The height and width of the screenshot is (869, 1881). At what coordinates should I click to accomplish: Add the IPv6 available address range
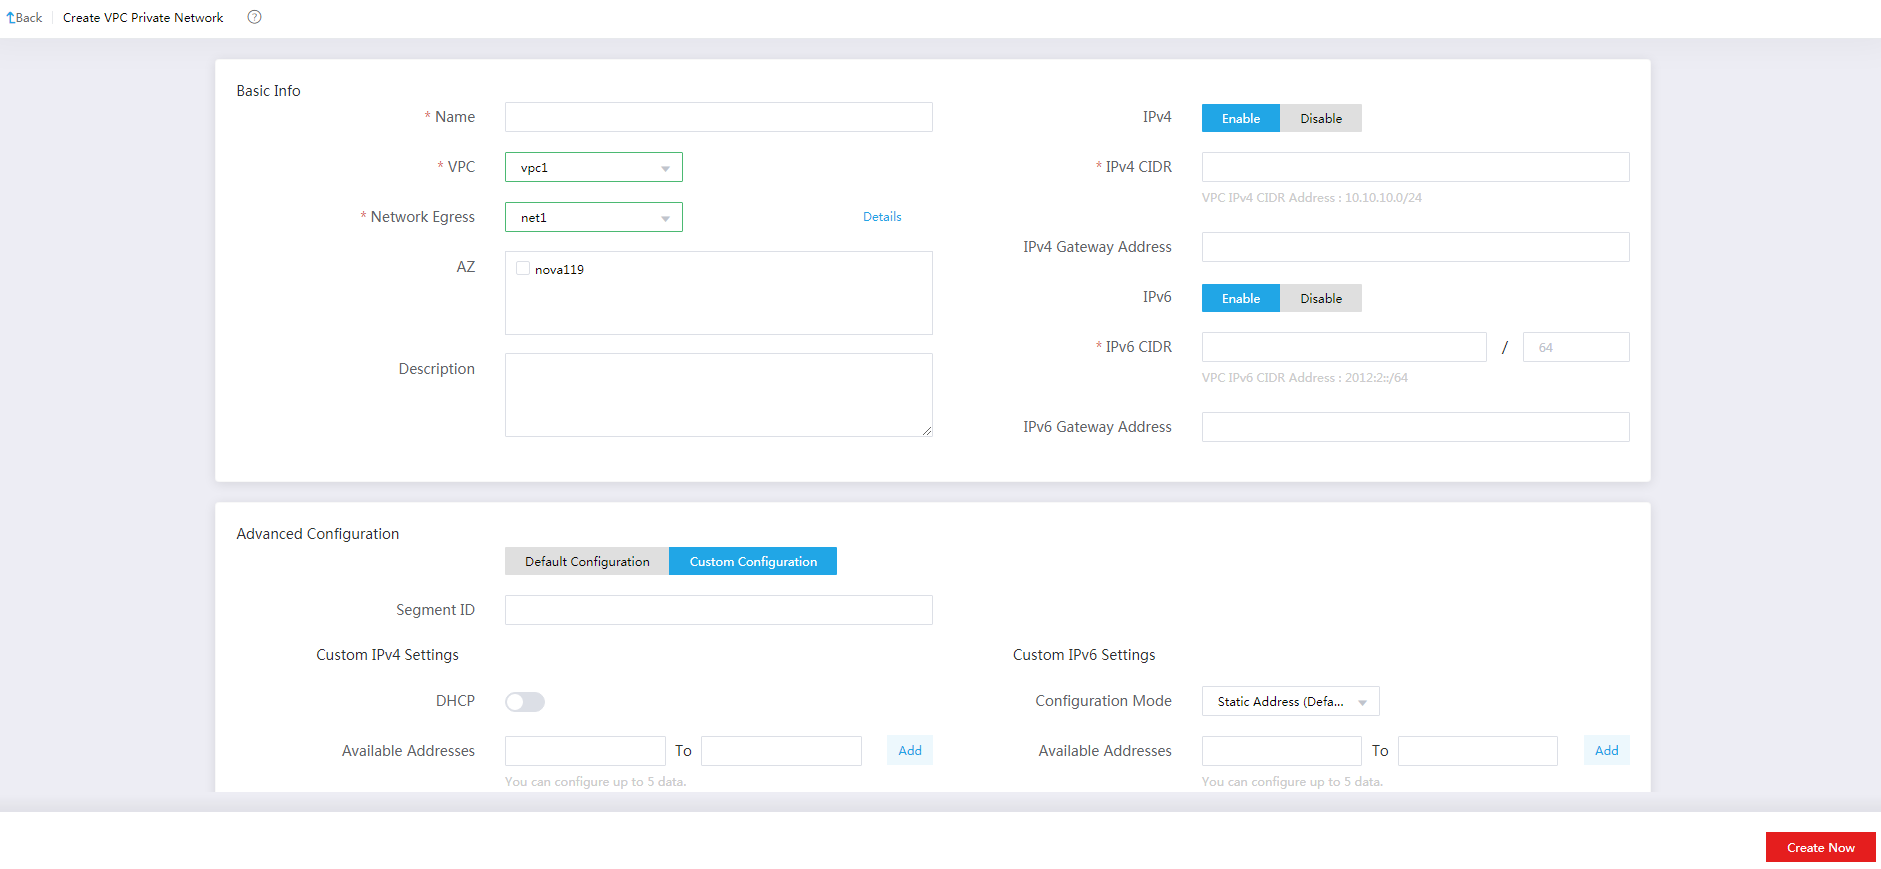[1606, 751]
